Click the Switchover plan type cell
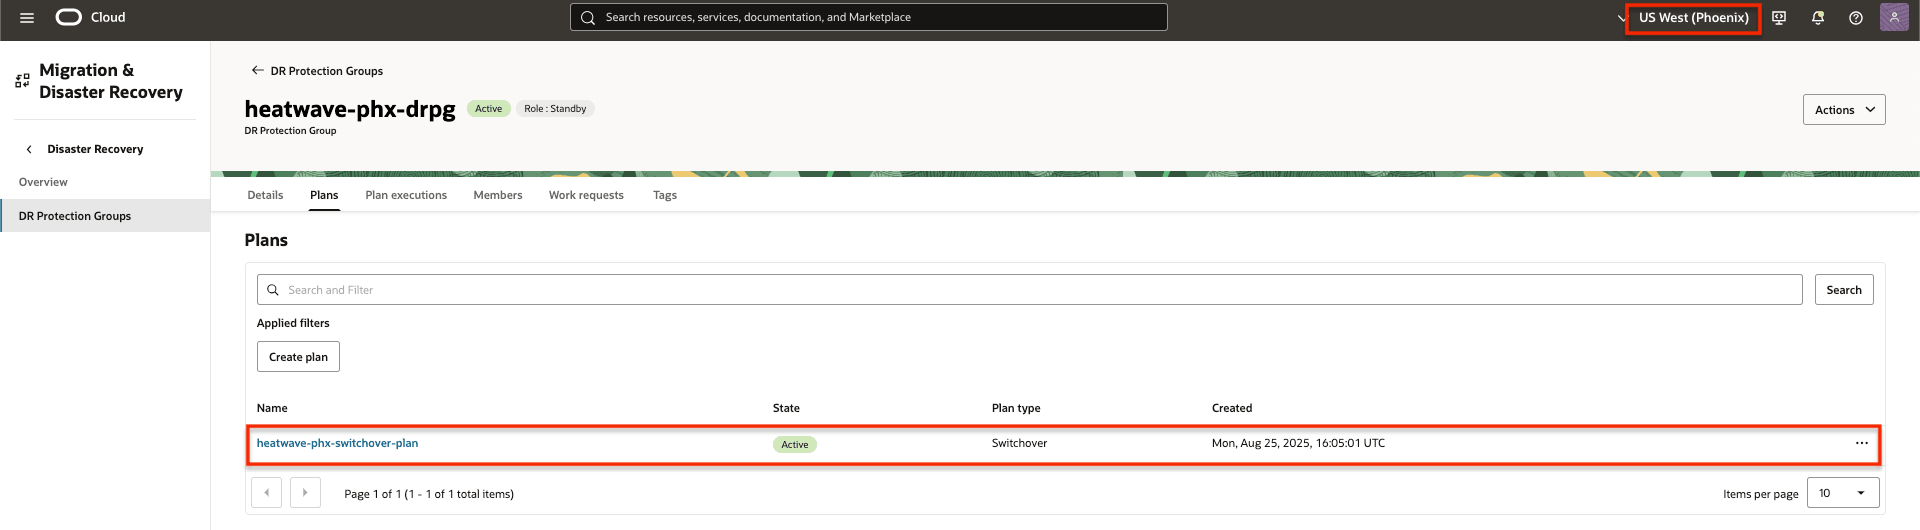1920x530 pixels. [x=1019, y=443]
